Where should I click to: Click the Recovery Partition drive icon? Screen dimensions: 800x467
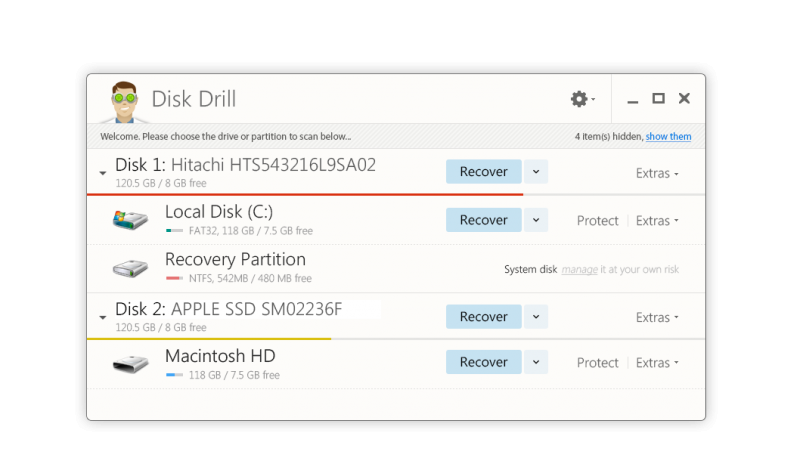130,268
